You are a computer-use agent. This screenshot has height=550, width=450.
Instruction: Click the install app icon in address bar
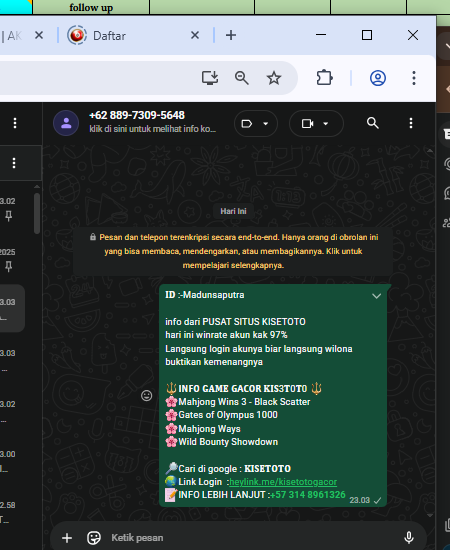(210, 78)
